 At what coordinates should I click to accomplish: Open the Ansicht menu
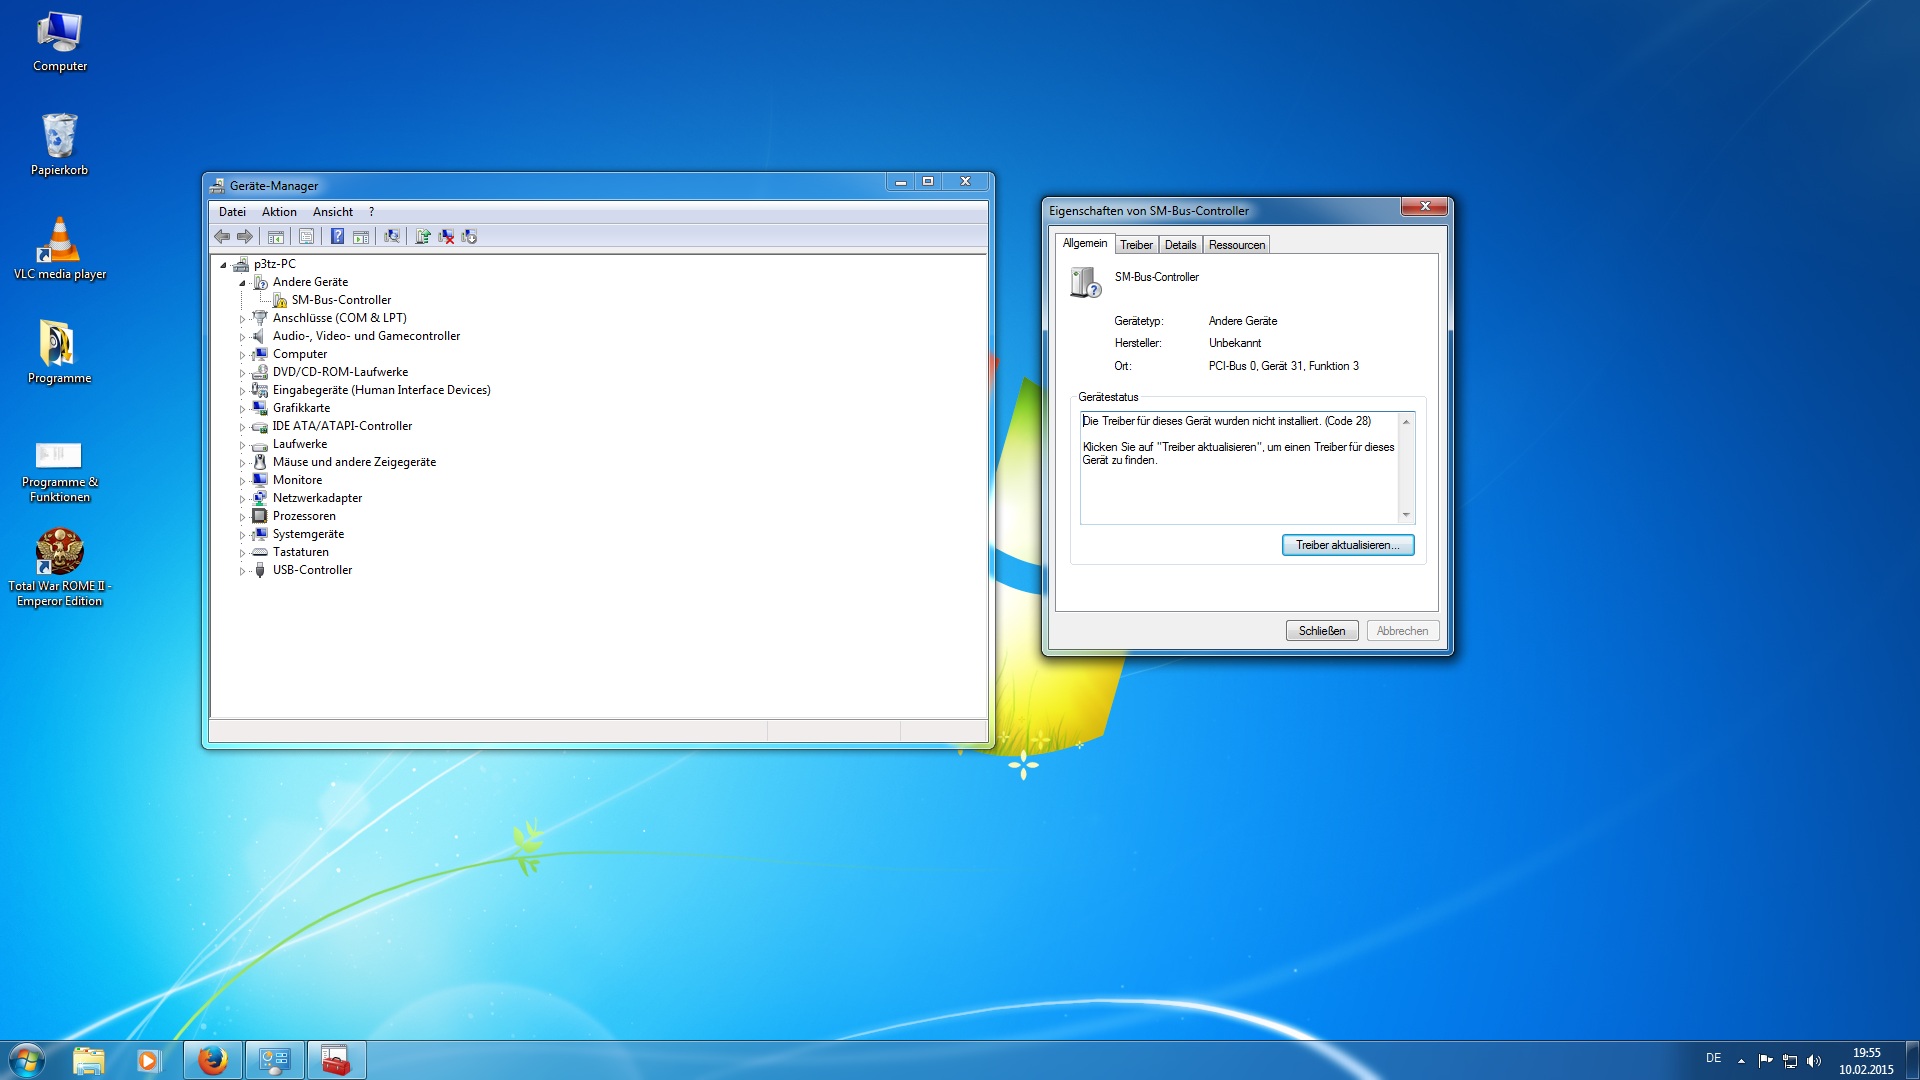[x=332, y=212]
